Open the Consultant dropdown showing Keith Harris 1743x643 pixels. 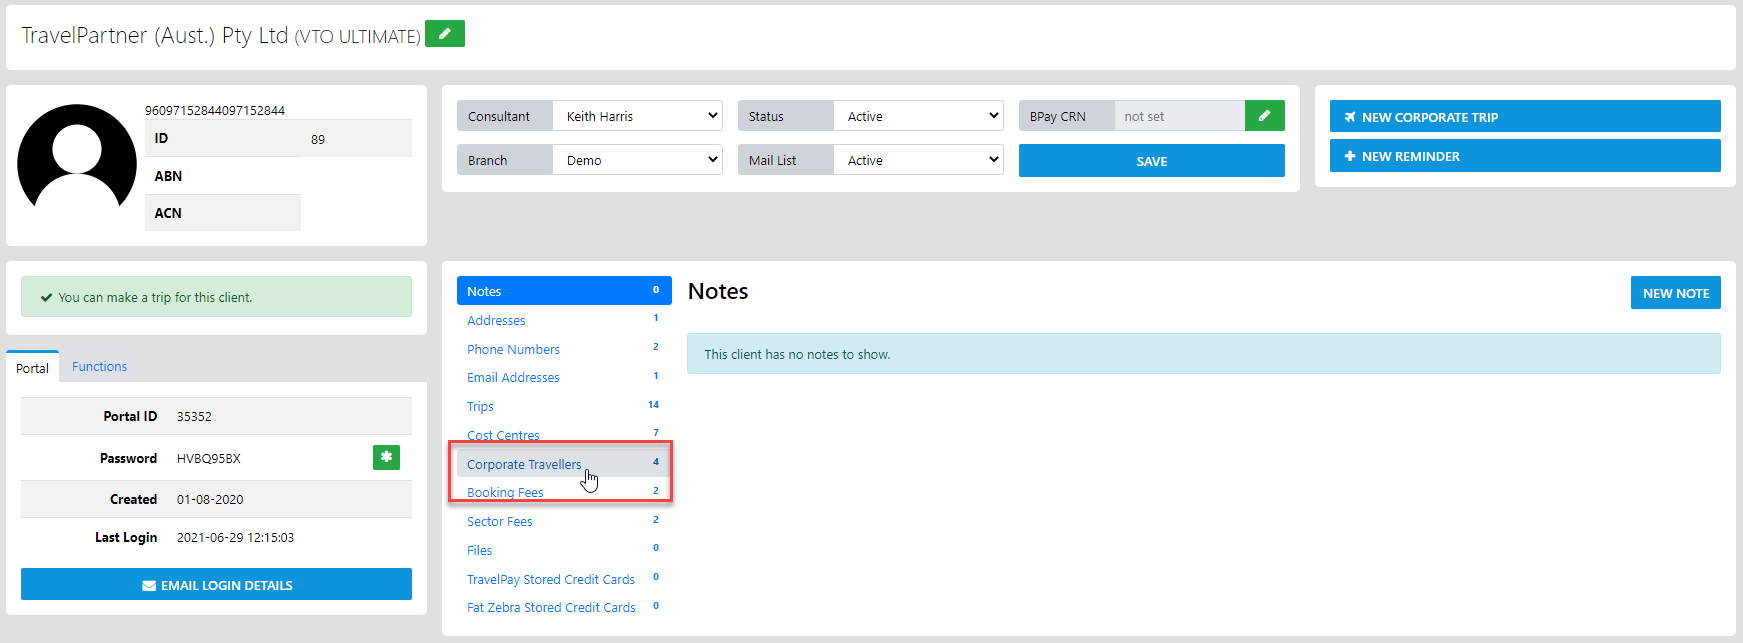pos(637,116)
